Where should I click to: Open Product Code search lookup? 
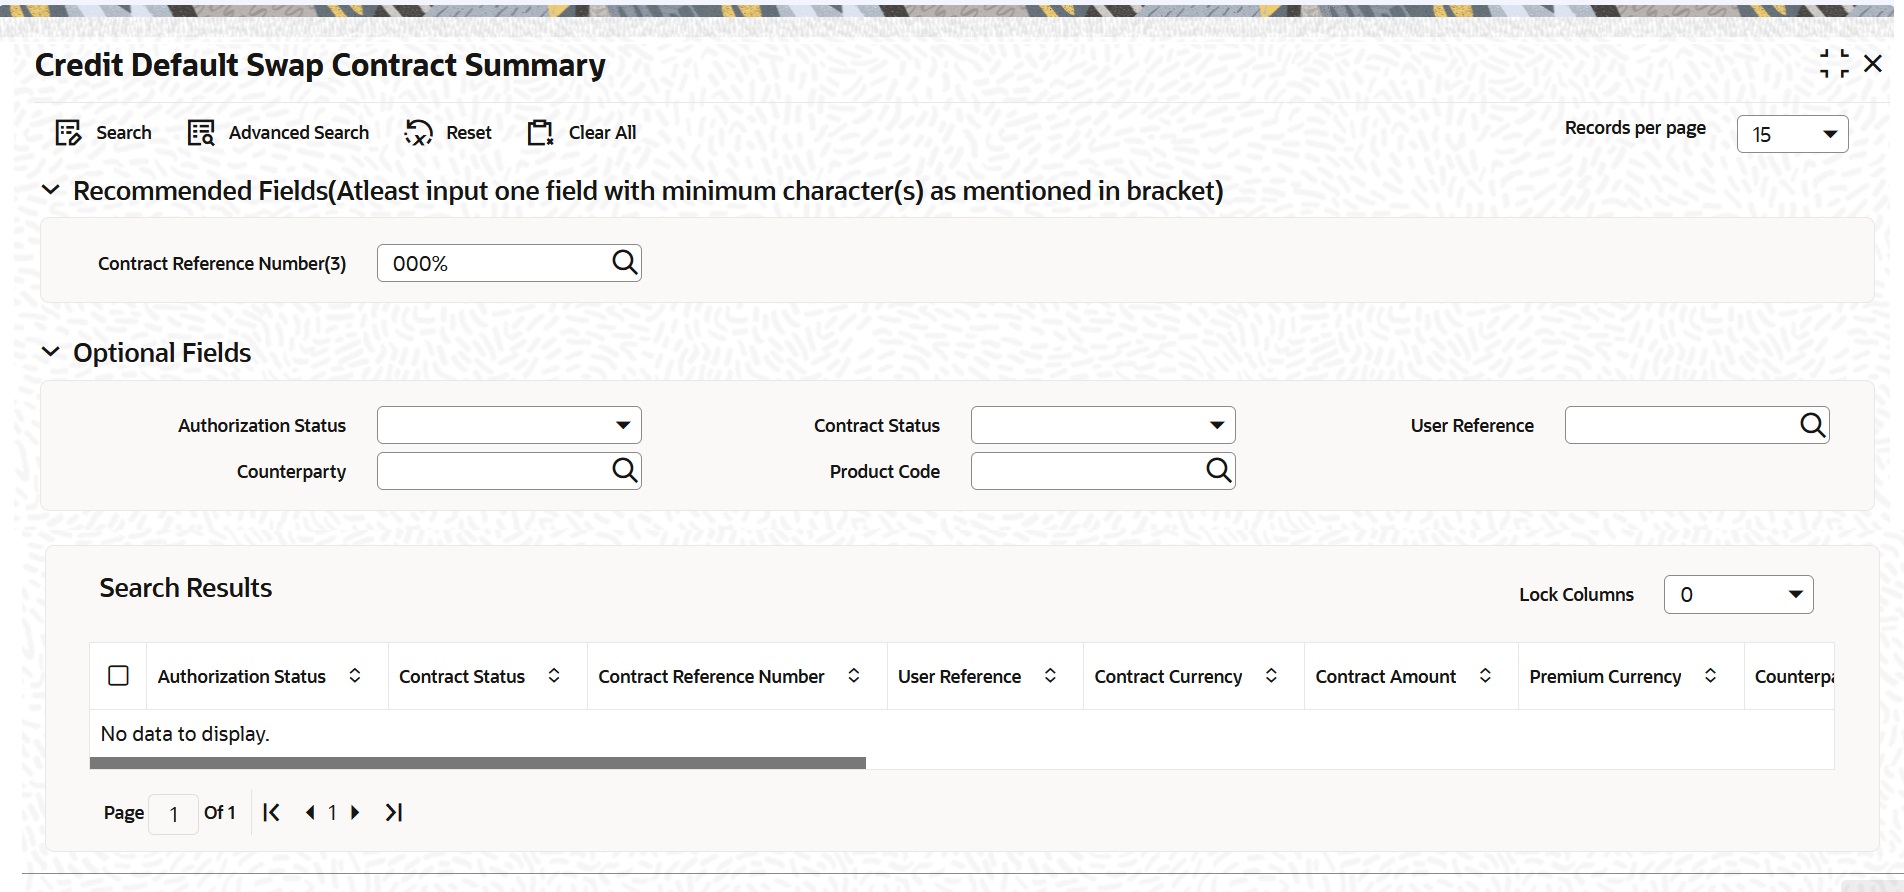pyautogui.click(x=1218, y=471)
